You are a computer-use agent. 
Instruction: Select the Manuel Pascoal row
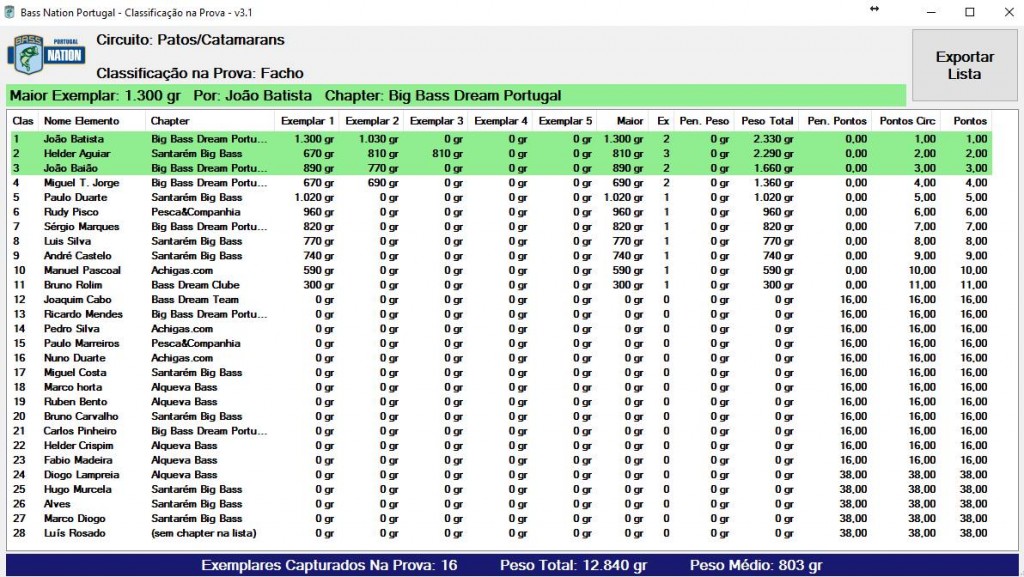click(501, 270)
